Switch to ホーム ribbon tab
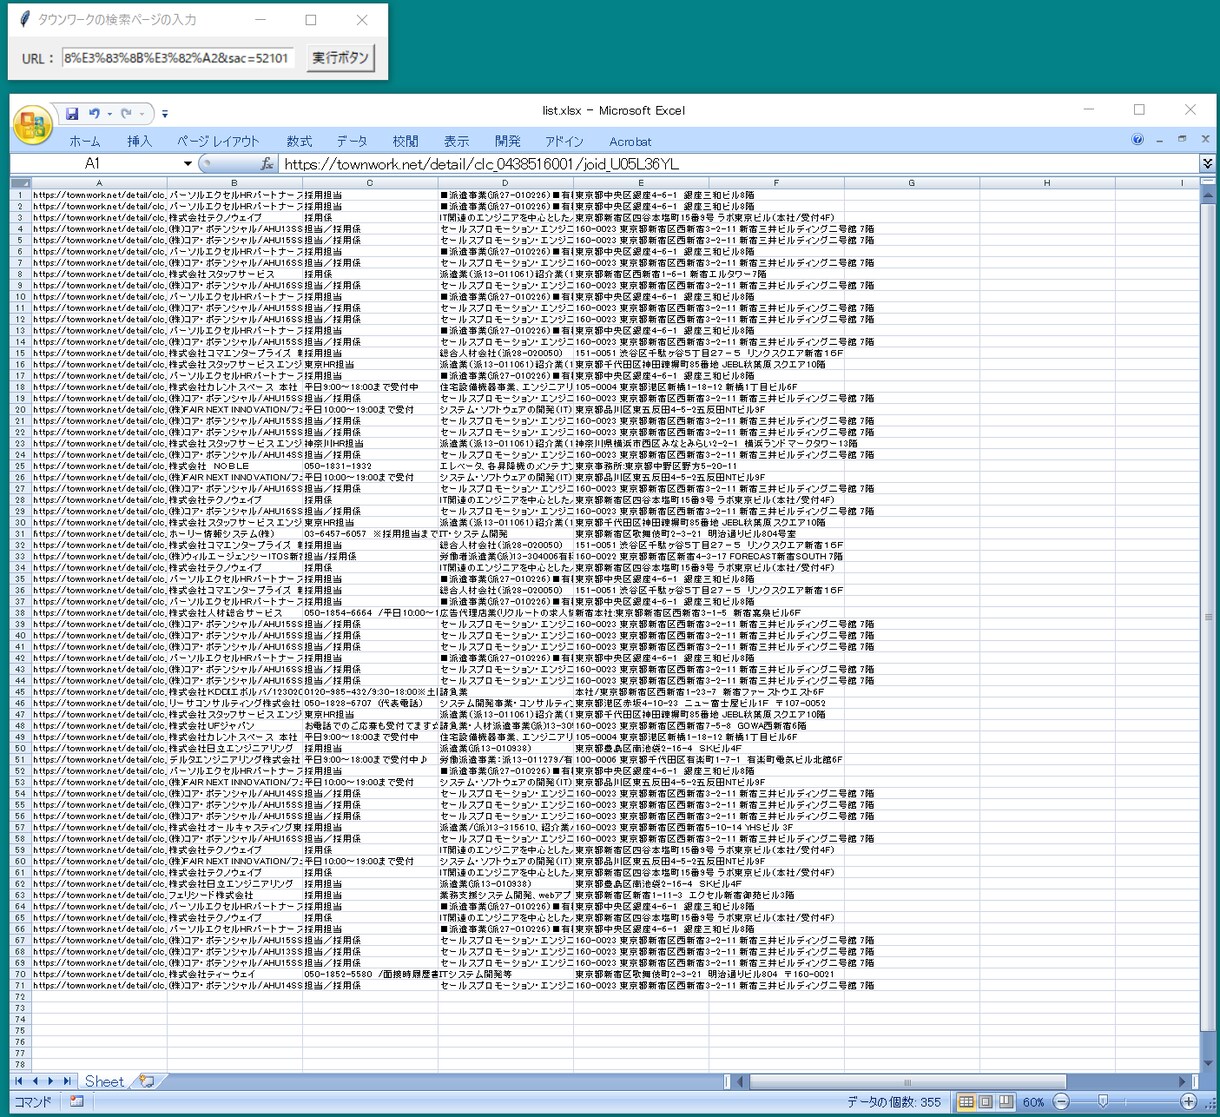1220x1117 pixels. pyautogui.click(x=85, y=142)
